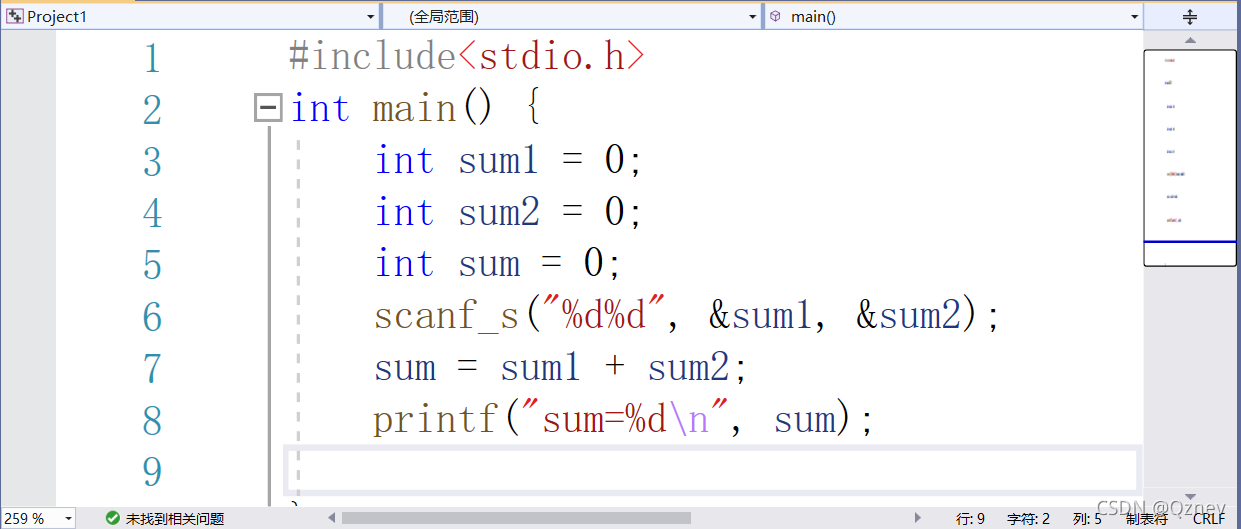Screen dimensions: 1241x529
Task: Open the Project1 project dropdown
Action: click(x=371, y=17)
